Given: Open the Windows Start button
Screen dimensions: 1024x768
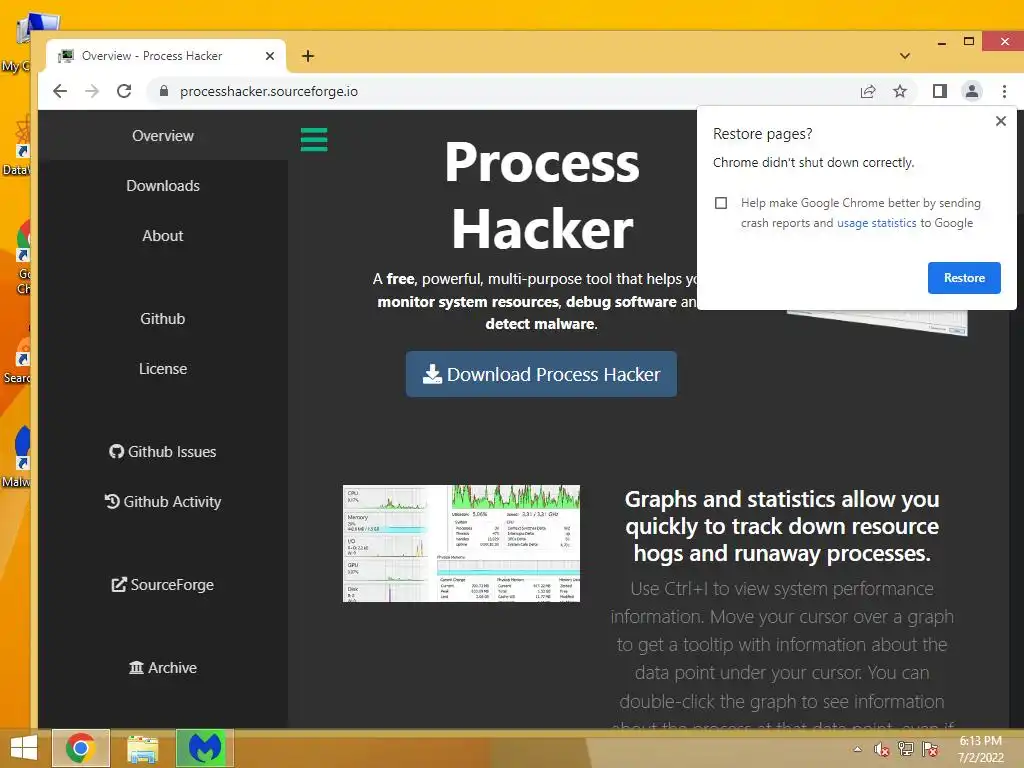Looking at the screenshot, I should click(x=24, y=748).
